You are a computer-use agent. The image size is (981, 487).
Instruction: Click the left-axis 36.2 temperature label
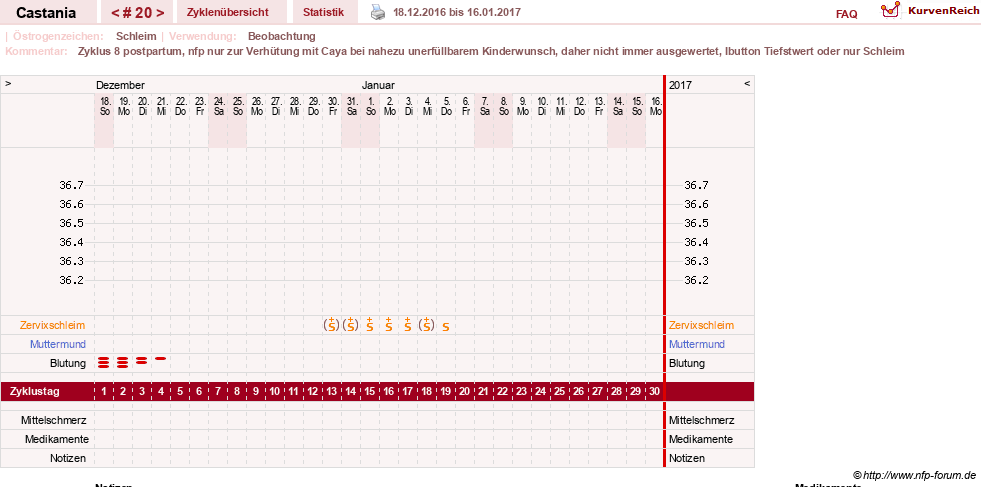71,280
